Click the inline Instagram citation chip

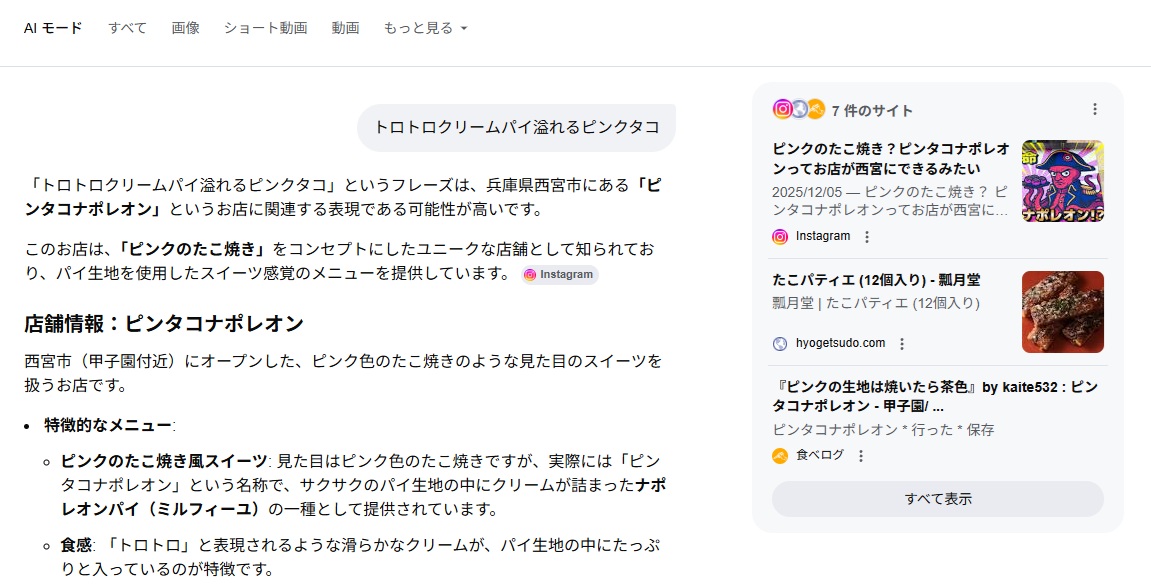559,275
